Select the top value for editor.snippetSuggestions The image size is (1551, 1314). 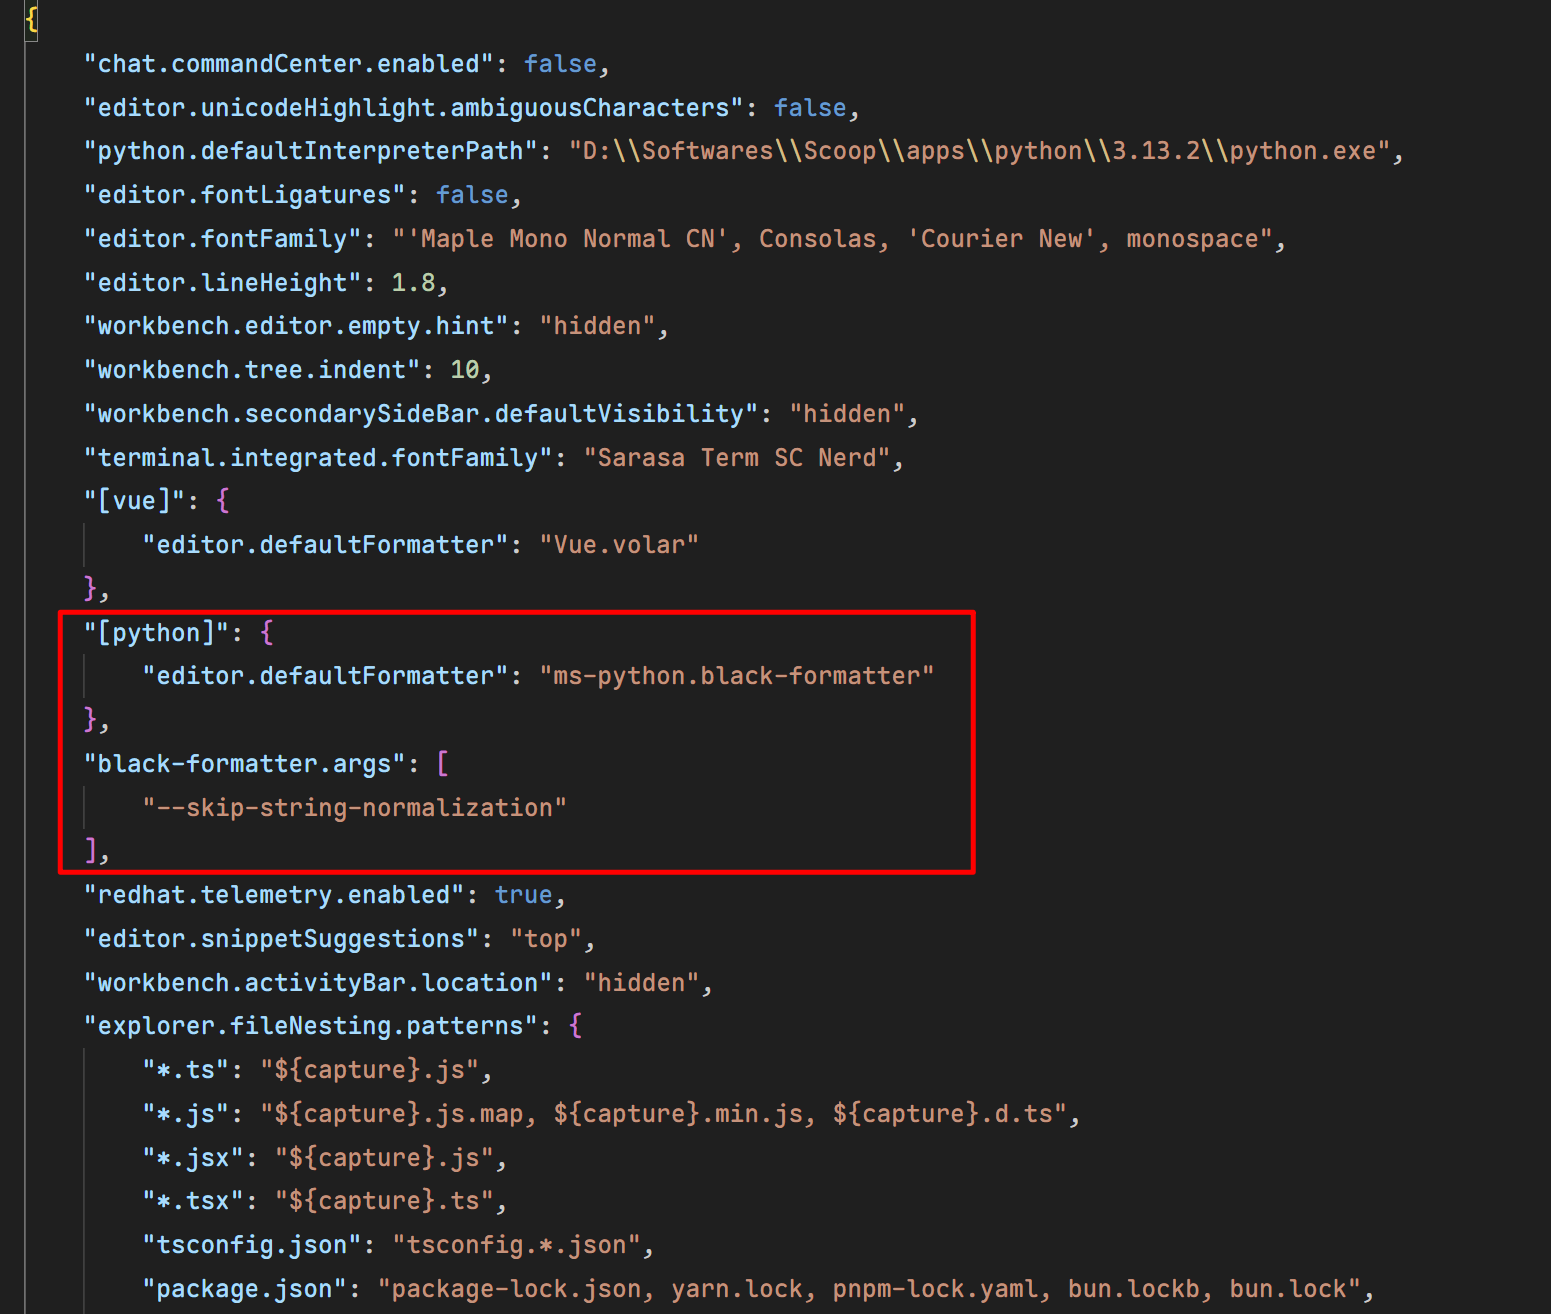click(x=547, y=938)
